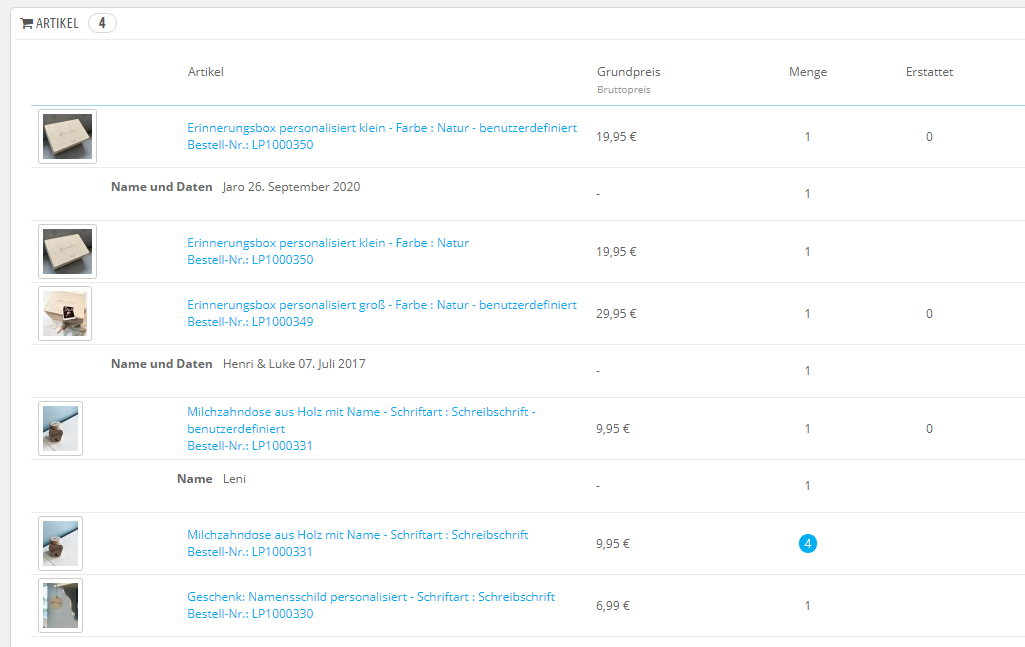Click the Menge column header

coord(807,72)
